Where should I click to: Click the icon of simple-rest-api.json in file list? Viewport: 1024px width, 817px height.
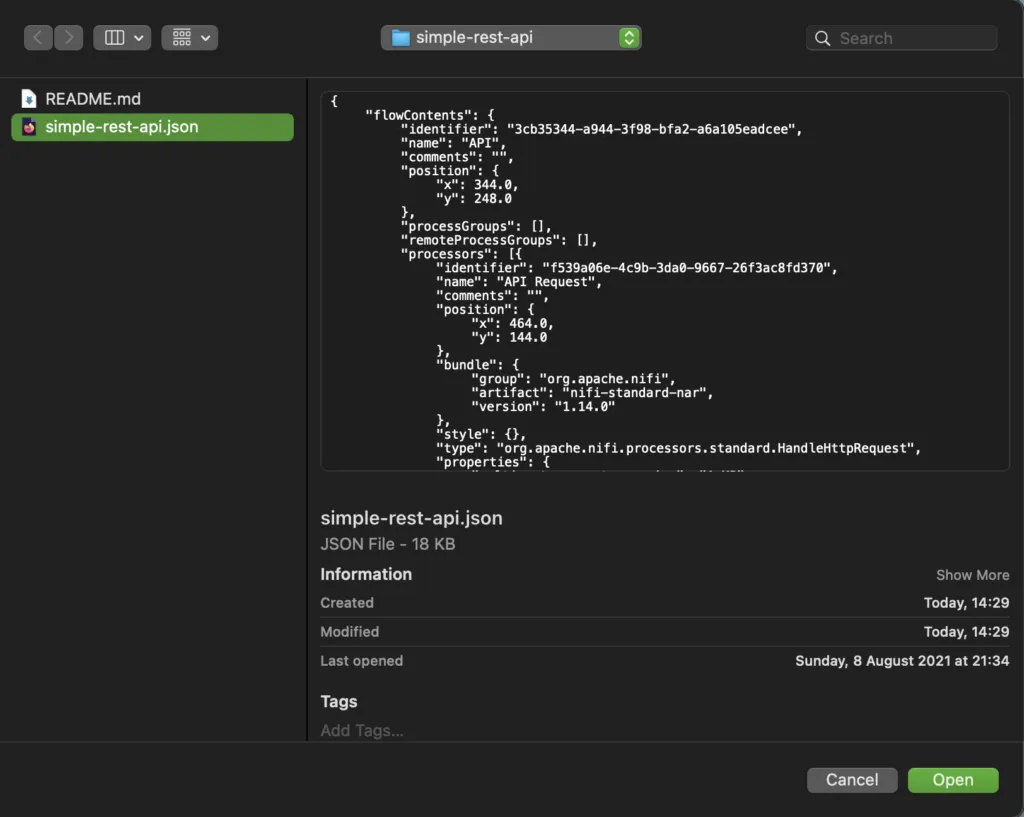pyautogui.click(x=29, y=127)
